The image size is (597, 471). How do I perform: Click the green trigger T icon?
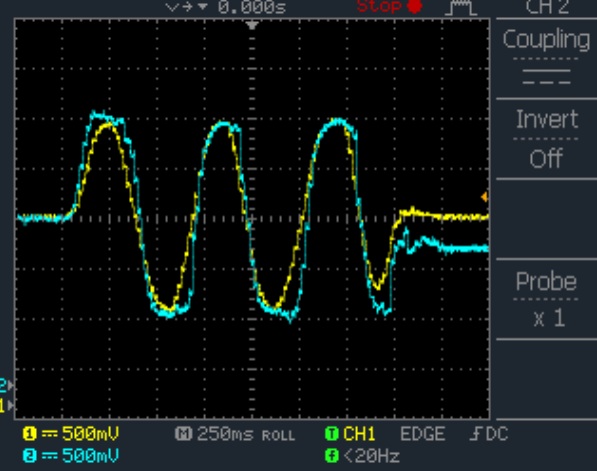pos(332,434)
